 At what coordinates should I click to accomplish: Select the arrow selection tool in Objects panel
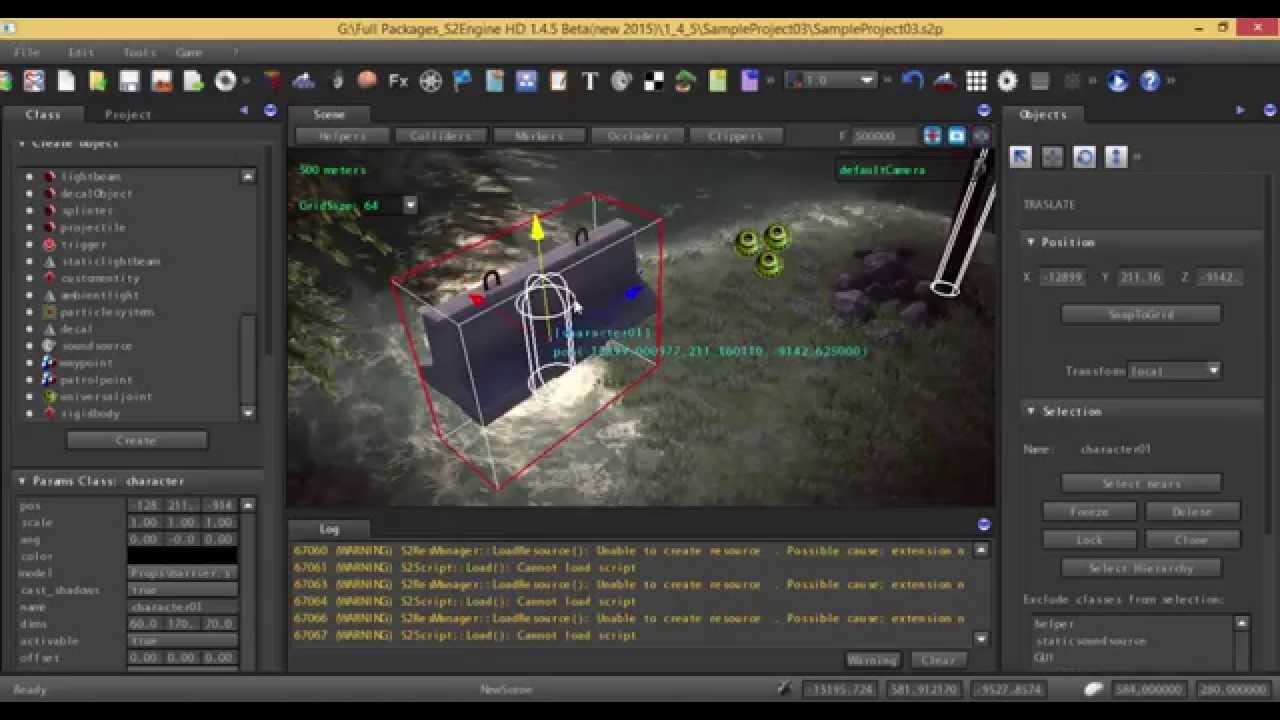[1020, 157]
